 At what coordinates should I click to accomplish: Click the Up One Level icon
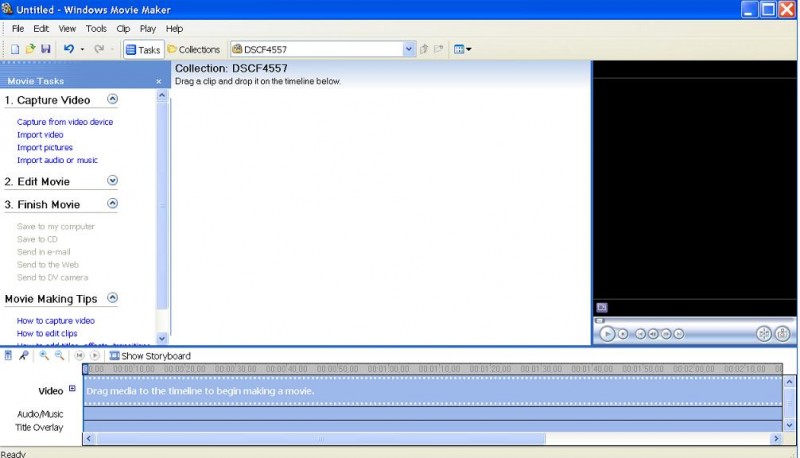(x=423, y=49)
